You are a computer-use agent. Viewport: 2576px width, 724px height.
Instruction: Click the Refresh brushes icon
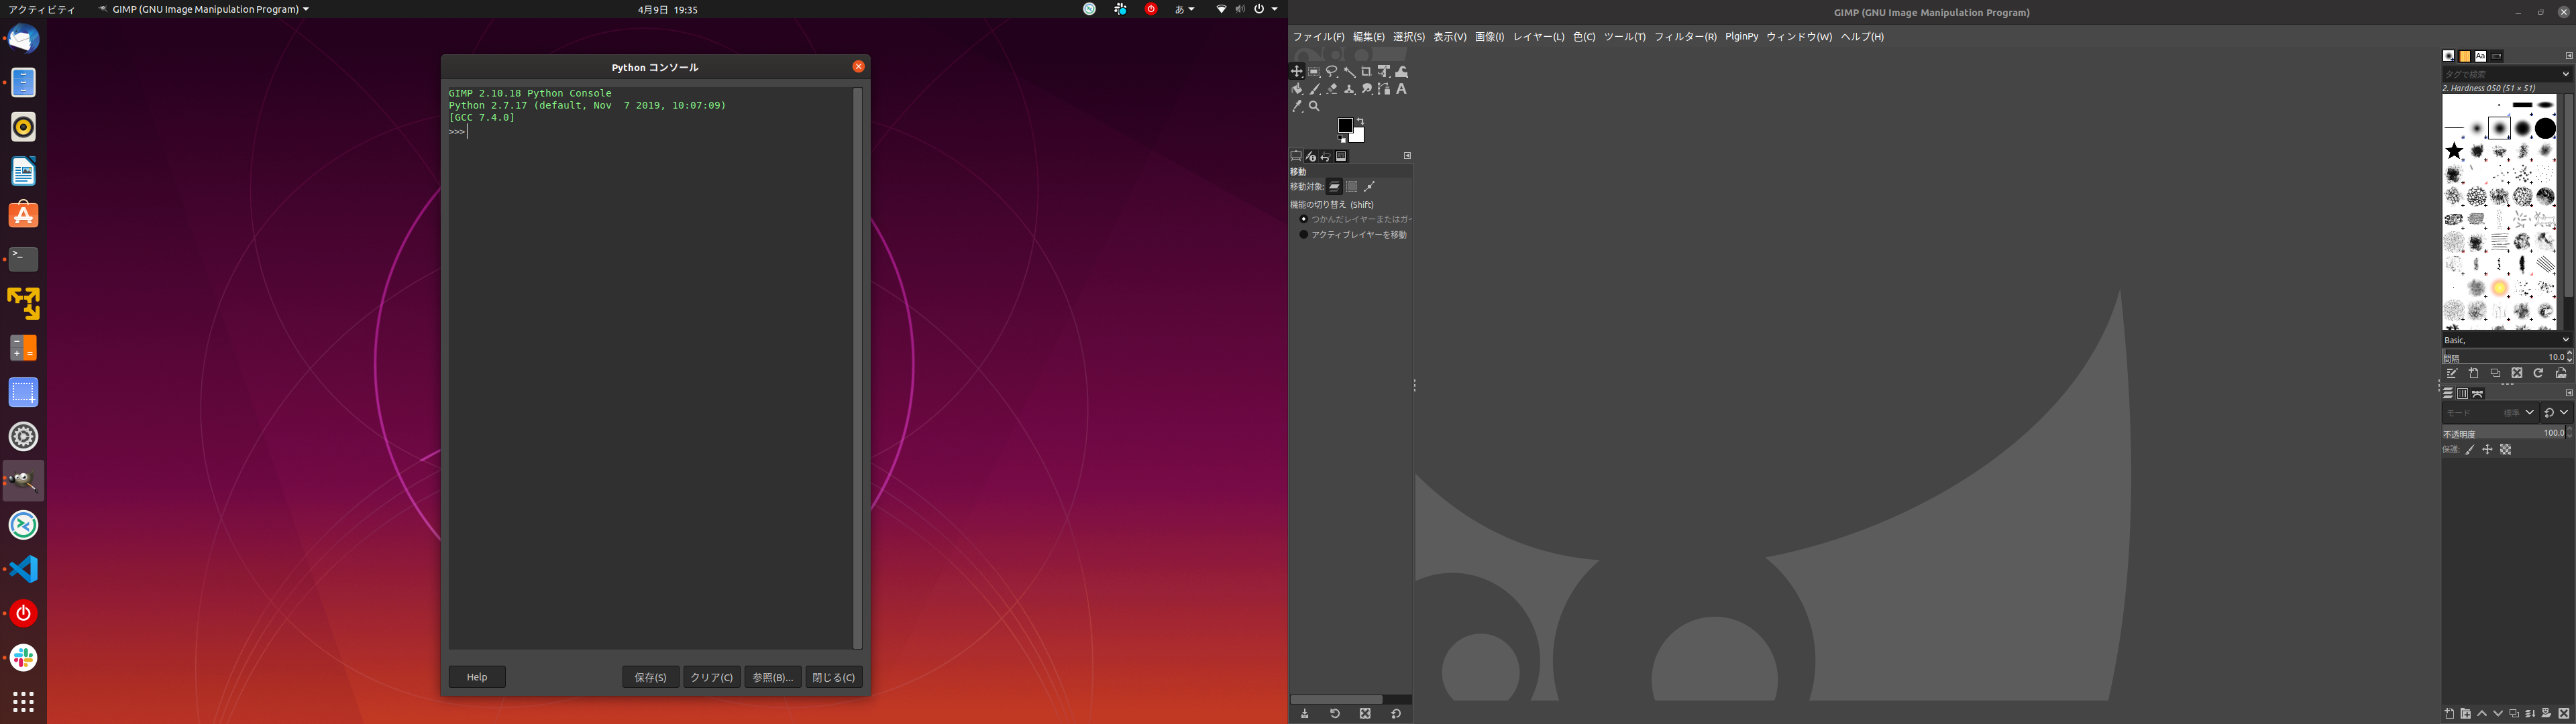tap(2538, 373)
